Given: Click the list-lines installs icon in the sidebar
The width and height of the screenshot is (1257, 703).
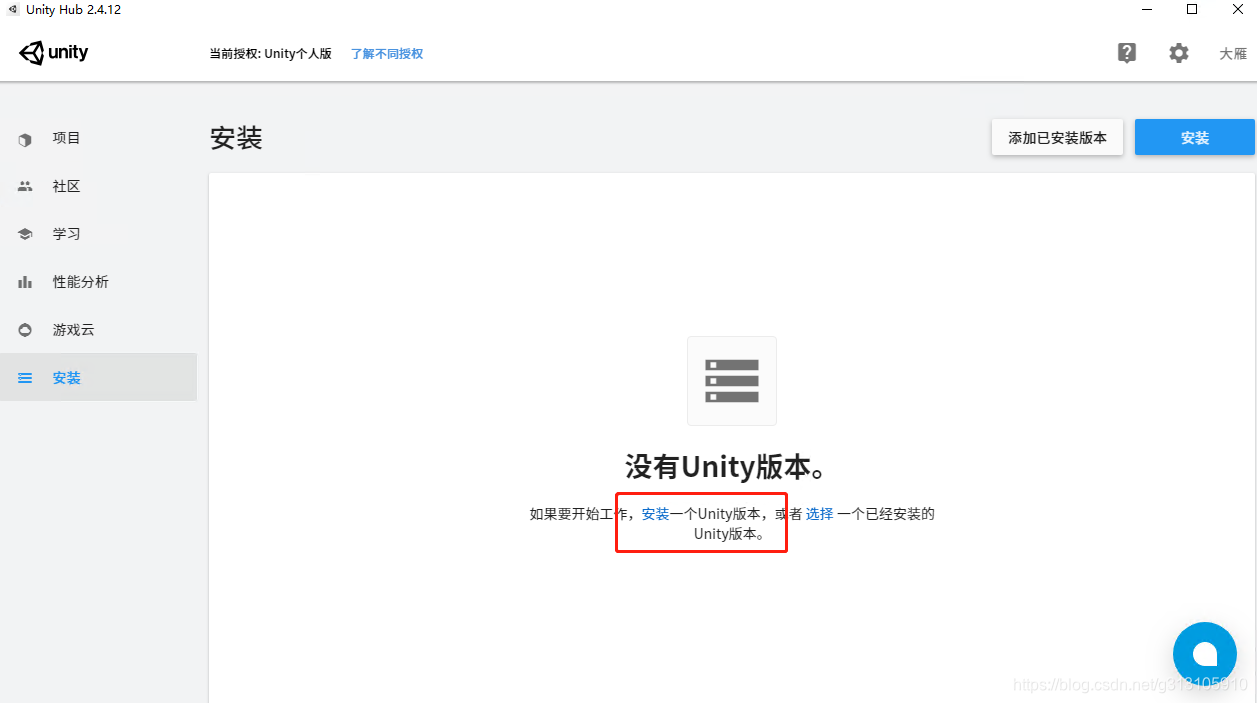Looking at the screenshot, I should coord(25,378).
